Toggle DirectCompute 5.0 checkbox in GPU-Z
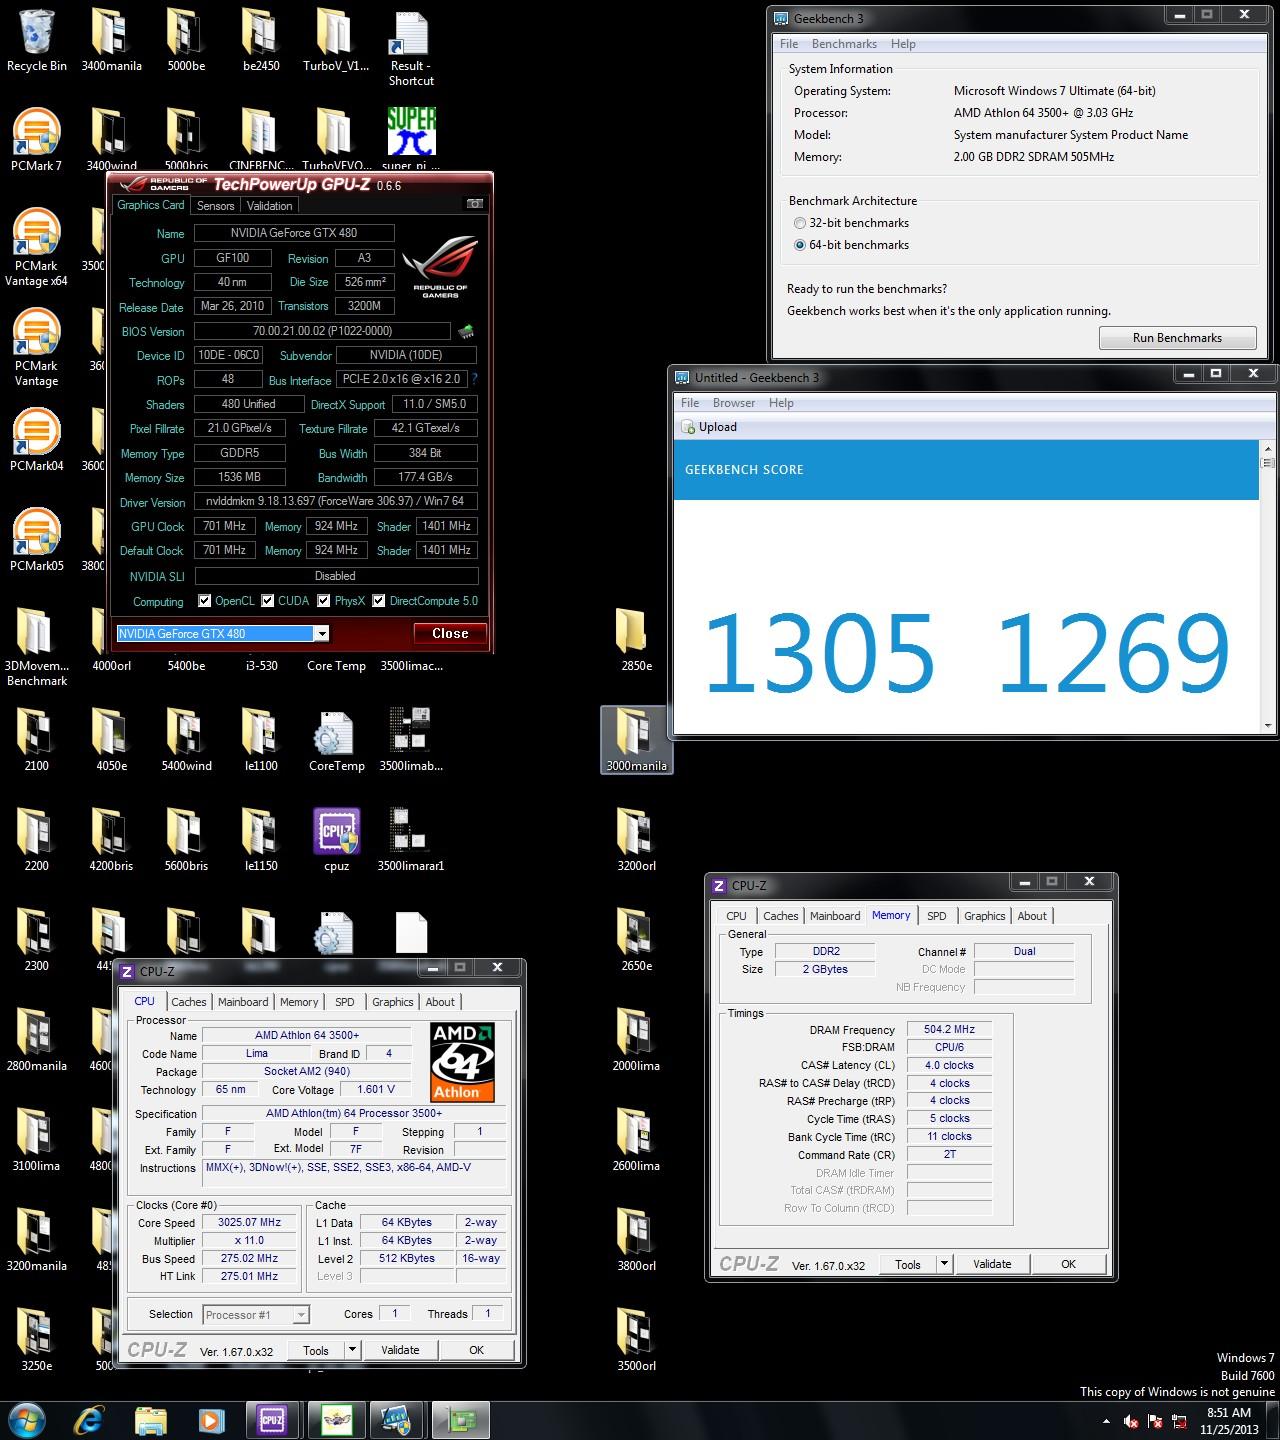The height and width of the screenshot is (1440, 1280). click(379, 601)
